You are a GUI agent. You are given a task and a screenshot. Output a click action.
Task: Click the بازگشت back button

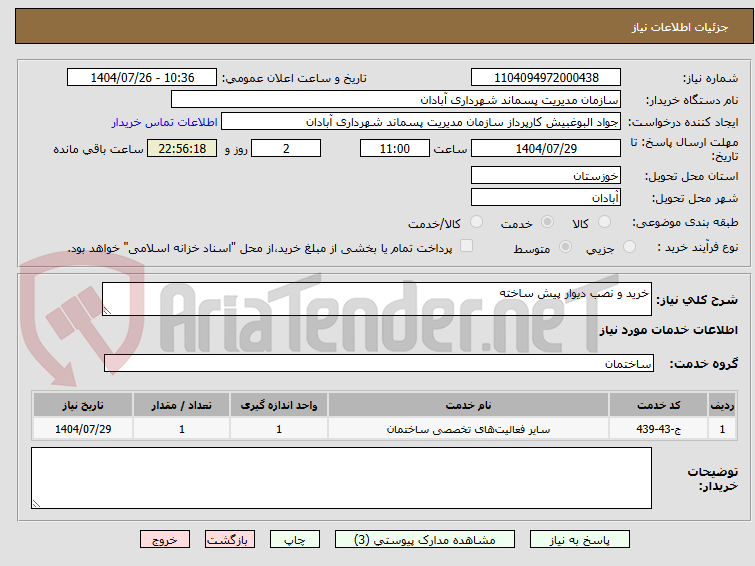(230, 540)
